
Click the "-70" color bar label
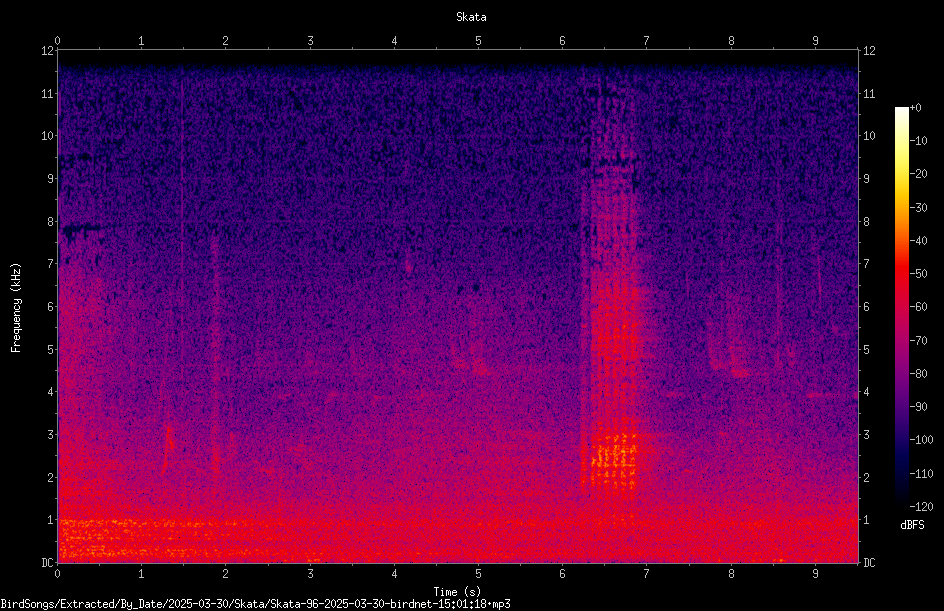click(x=918, y=341)
